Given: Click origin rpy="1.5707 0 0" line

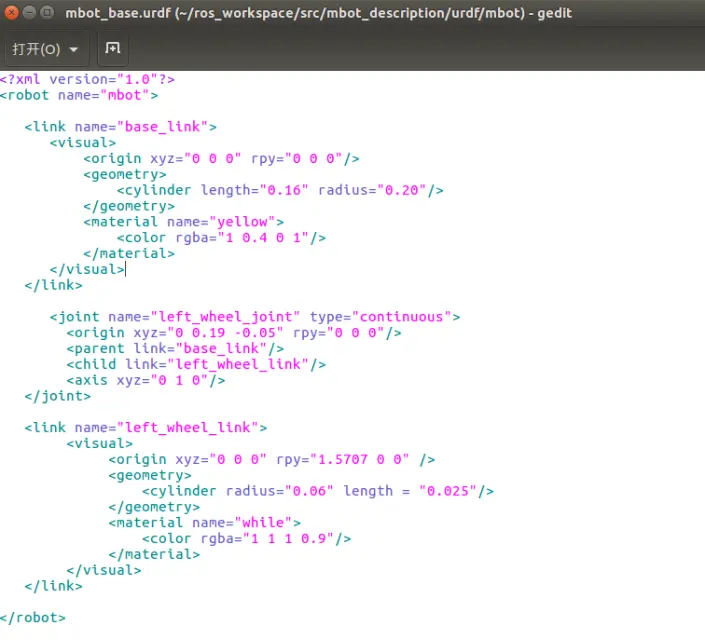Looking at the screenshot, I should [x=272, y=460].
